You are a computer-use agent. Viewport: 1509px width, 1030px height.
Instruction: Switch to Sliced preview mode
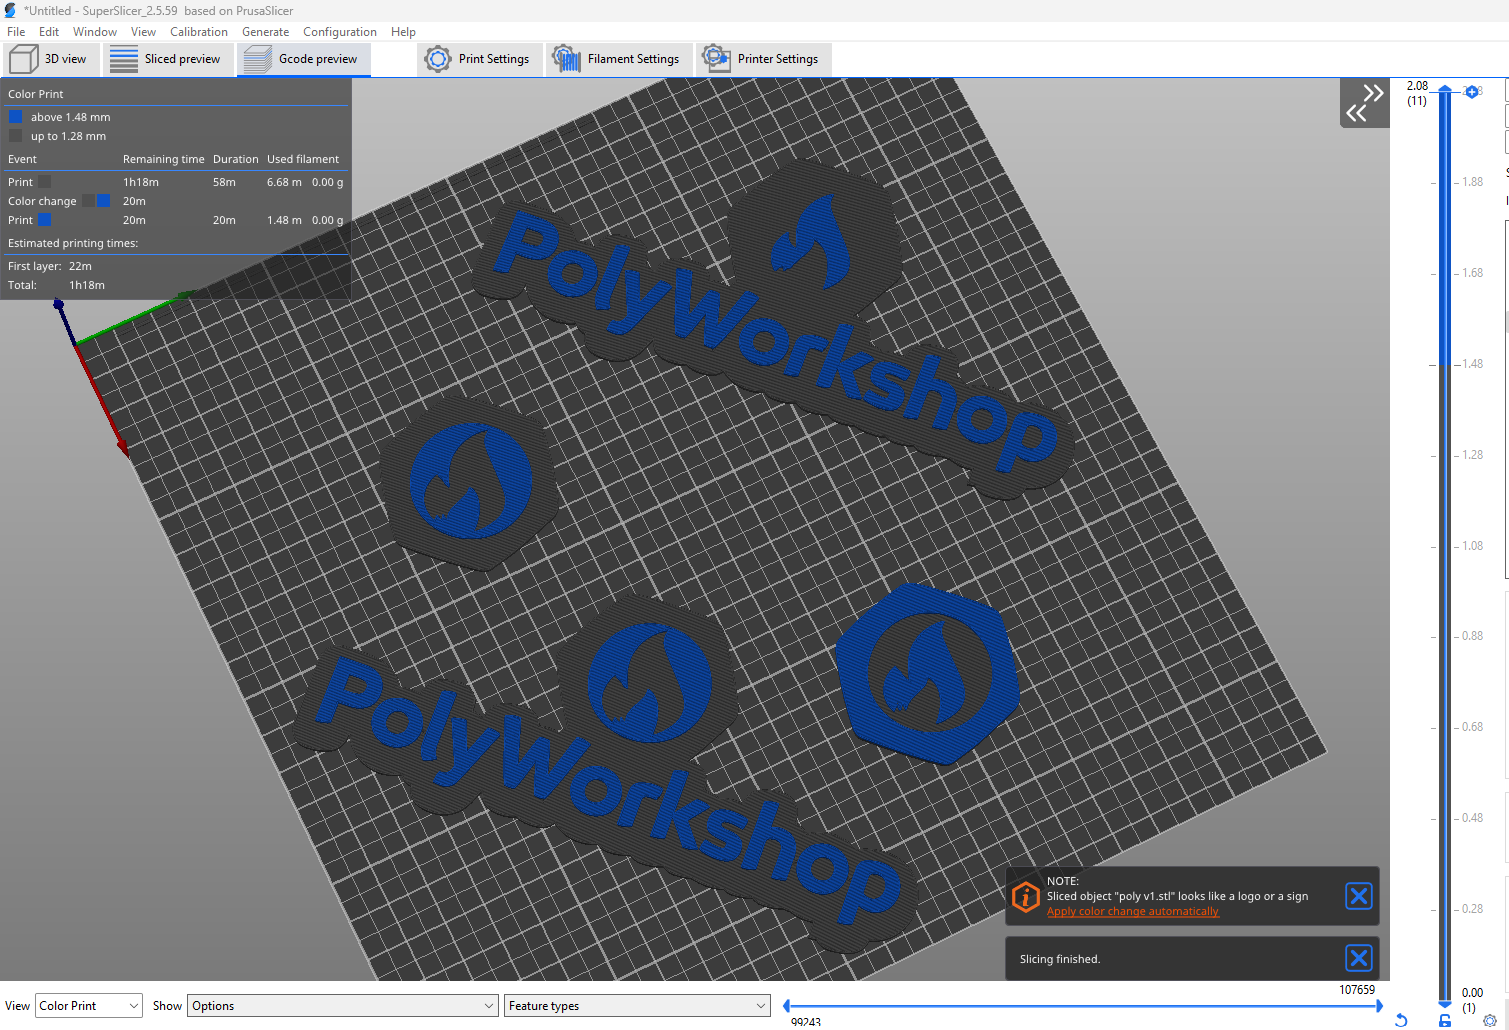pyautogui.click(x=168, y=59)
